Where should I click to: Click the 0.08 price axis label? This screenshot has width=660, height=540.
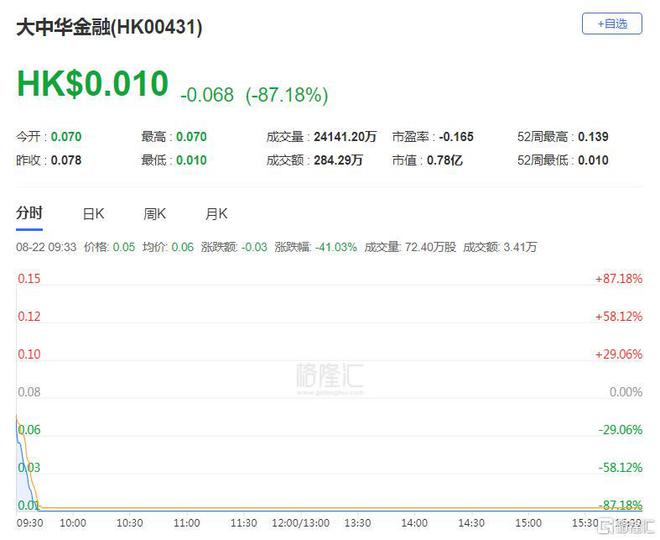pos(29,392)
